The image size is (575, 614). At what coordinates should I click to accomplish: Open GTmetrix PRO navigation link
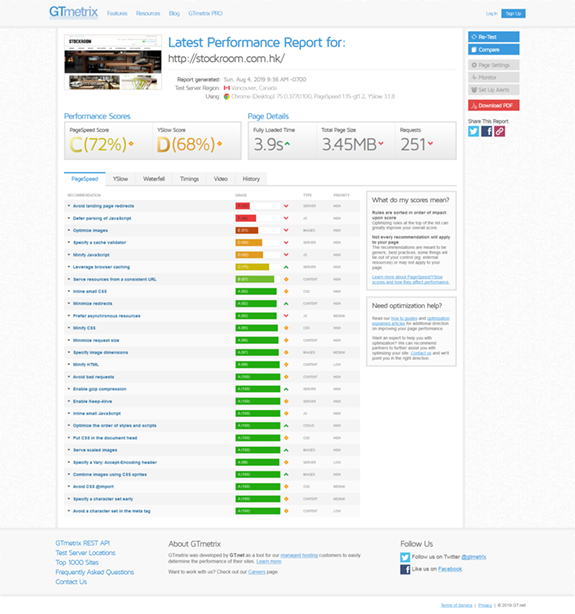pyautogui.click(x=205, y=13)
